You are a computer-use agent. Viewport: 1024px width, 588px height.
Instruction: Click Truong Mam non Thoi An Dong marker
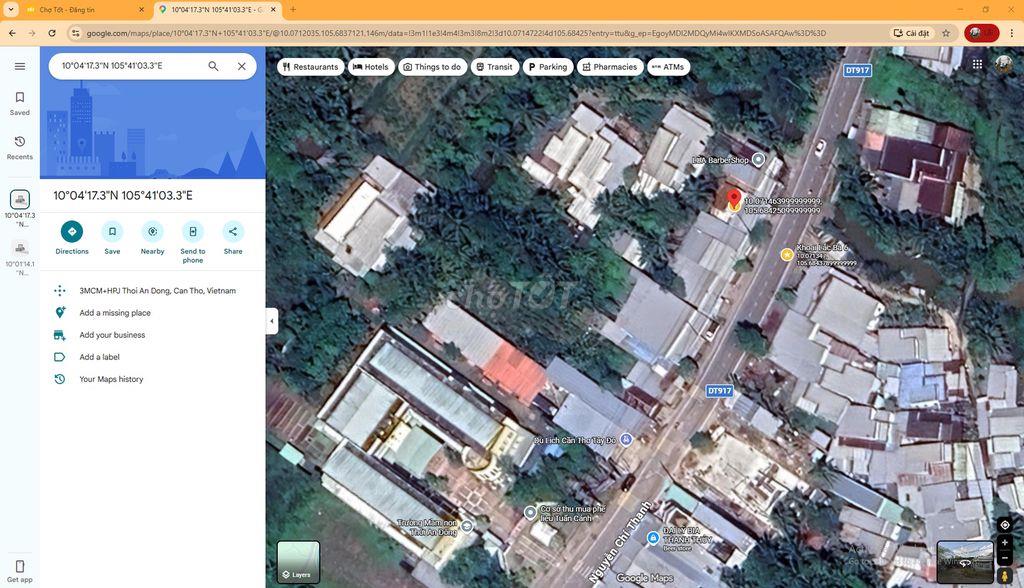[x=466, y=525]
